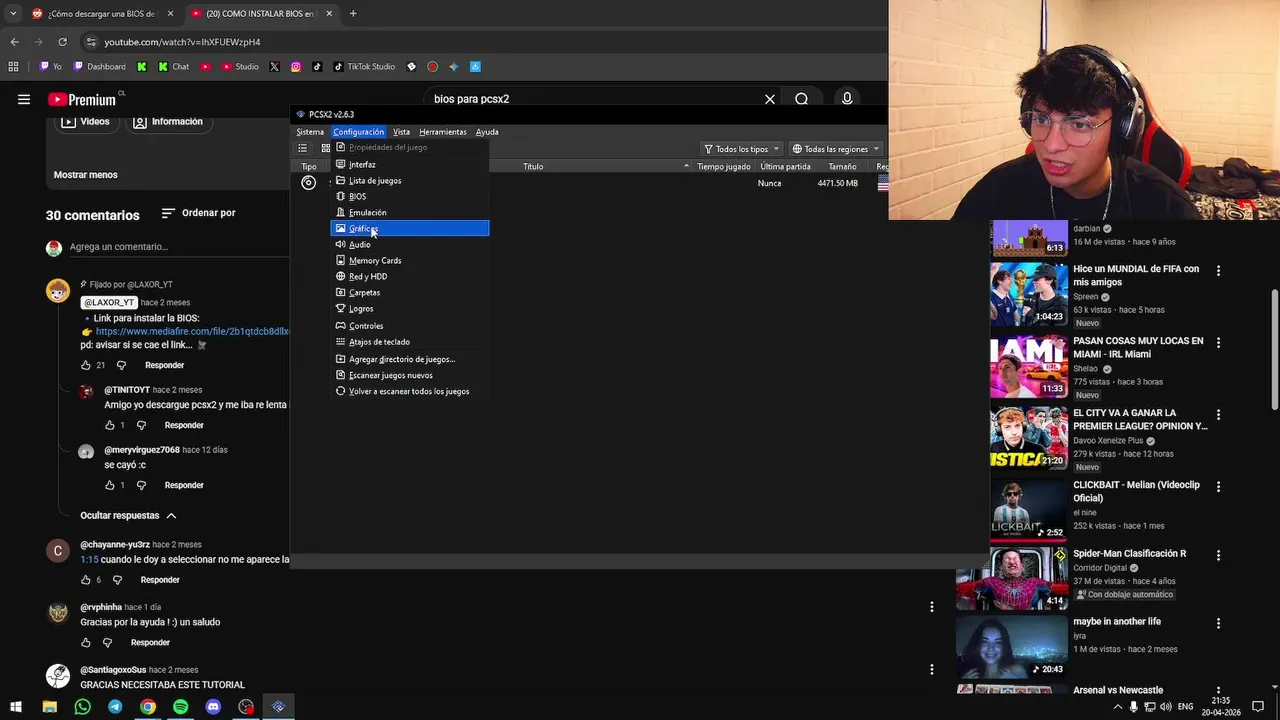Open Spotify from the taskbar
The height and width of the screenshot is (720, 1280).
tap(180, 707)
